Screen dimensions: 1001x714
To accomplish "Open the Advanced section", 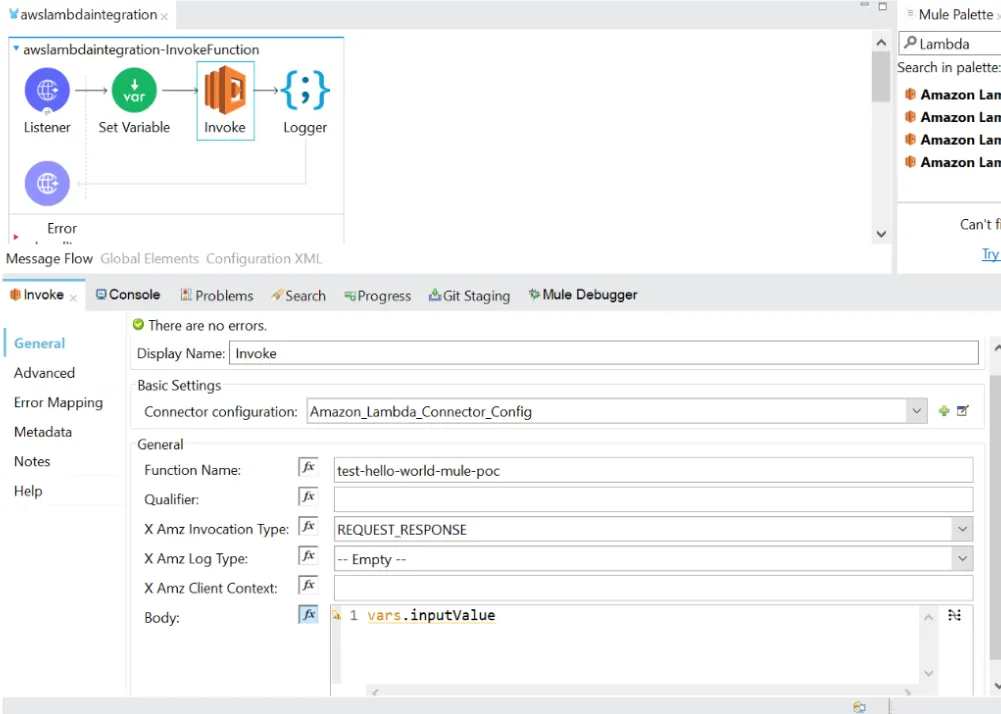I will [44, 373].
